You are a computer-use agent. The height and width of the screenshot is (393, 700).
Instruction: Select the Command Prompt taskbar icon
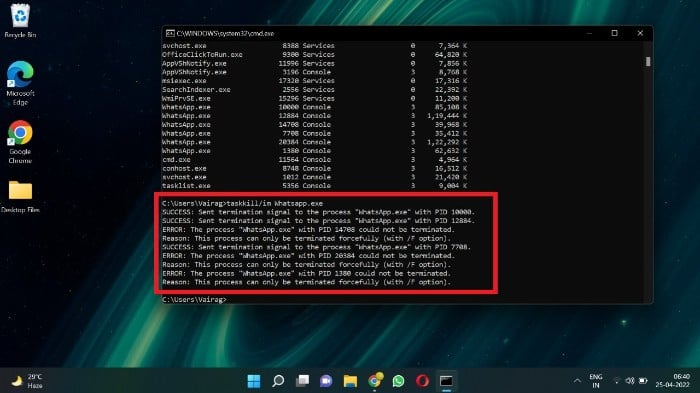pos(446,381)
